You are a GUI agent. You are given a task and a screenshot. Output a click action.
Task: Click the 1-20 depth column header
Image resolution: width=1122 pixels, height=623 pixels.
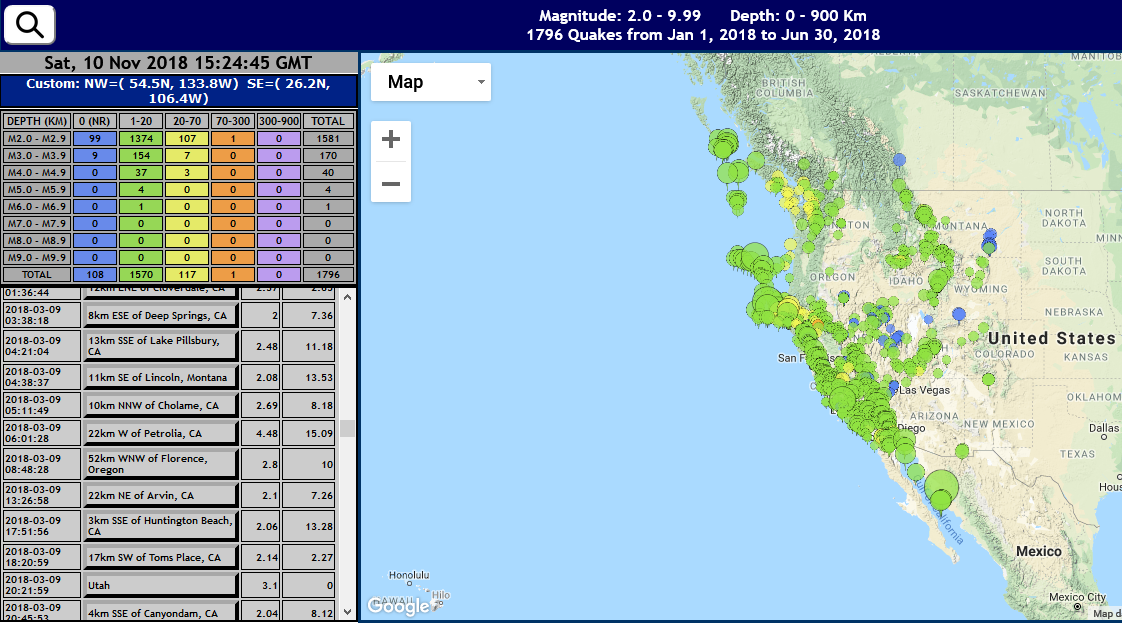142,121
